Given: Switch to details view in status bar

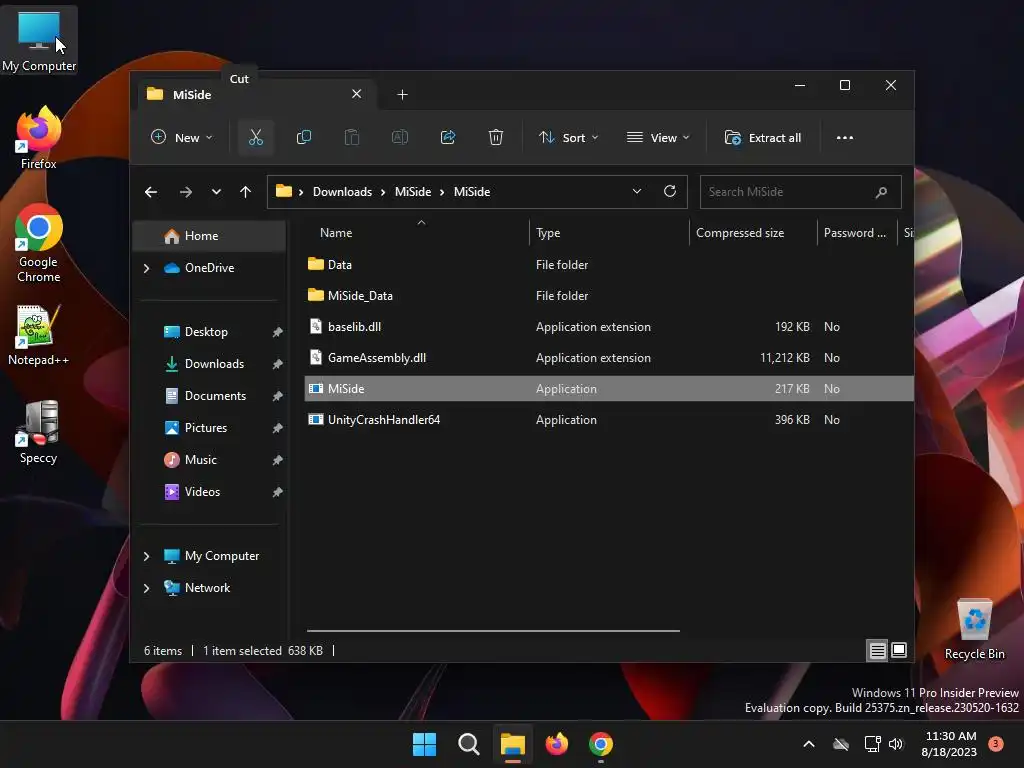Looking at the screenshot, I should [877, 650].
